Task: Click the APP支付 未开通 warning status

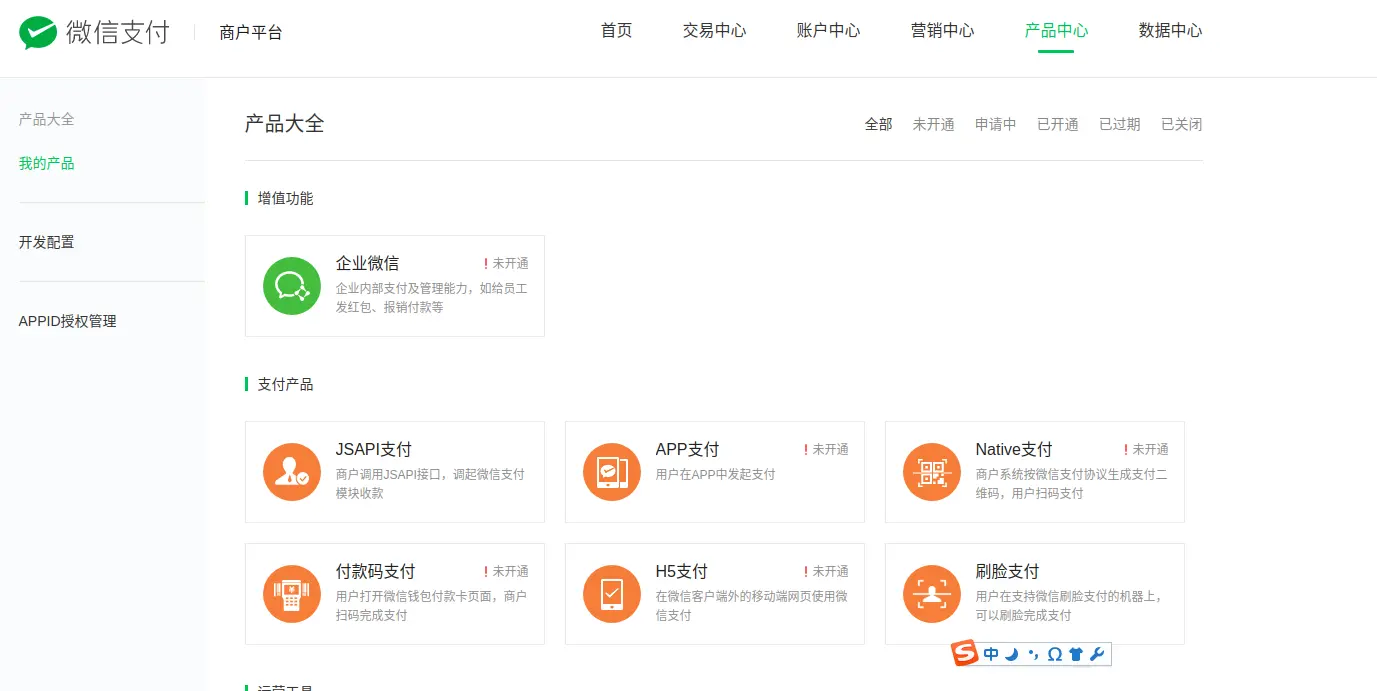Action: click(x=826, y=450)
